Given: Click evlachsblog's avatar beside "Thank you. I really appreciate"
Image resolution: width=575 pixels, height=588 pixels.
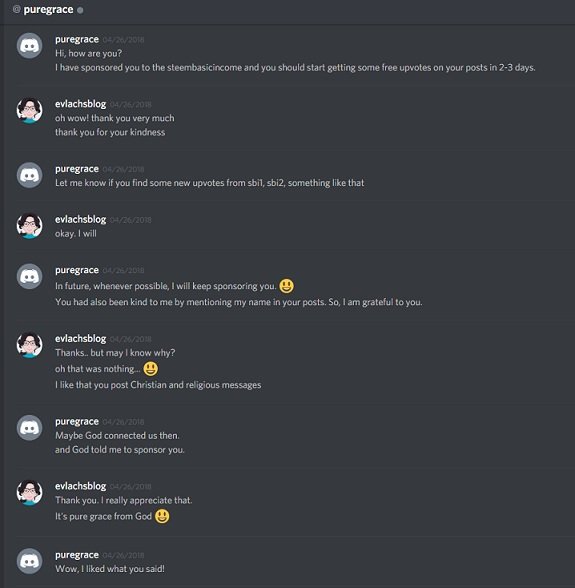Looking at the screenshot, I should 29,492.
